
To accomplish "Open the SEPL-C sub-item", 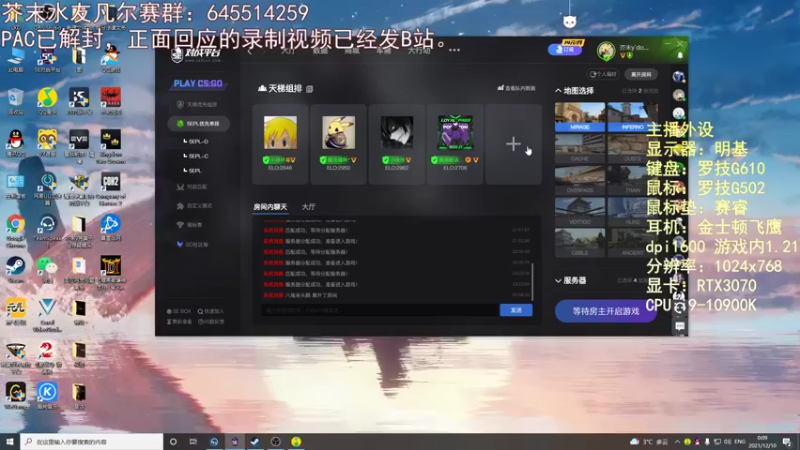I will 198,156.
